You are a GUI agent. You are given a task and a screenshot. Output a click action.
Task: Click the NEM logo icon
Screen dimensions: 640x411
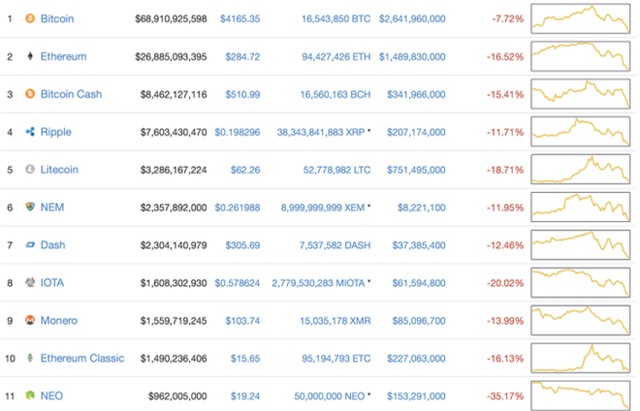point(29,208)
